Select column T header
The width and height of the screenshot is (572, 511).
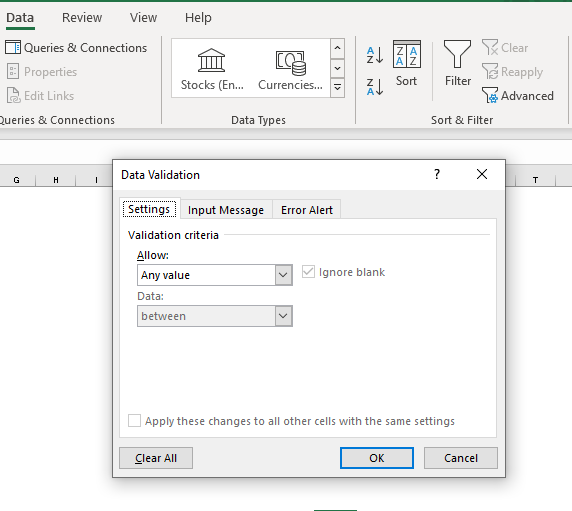click(x=535, y=180)
